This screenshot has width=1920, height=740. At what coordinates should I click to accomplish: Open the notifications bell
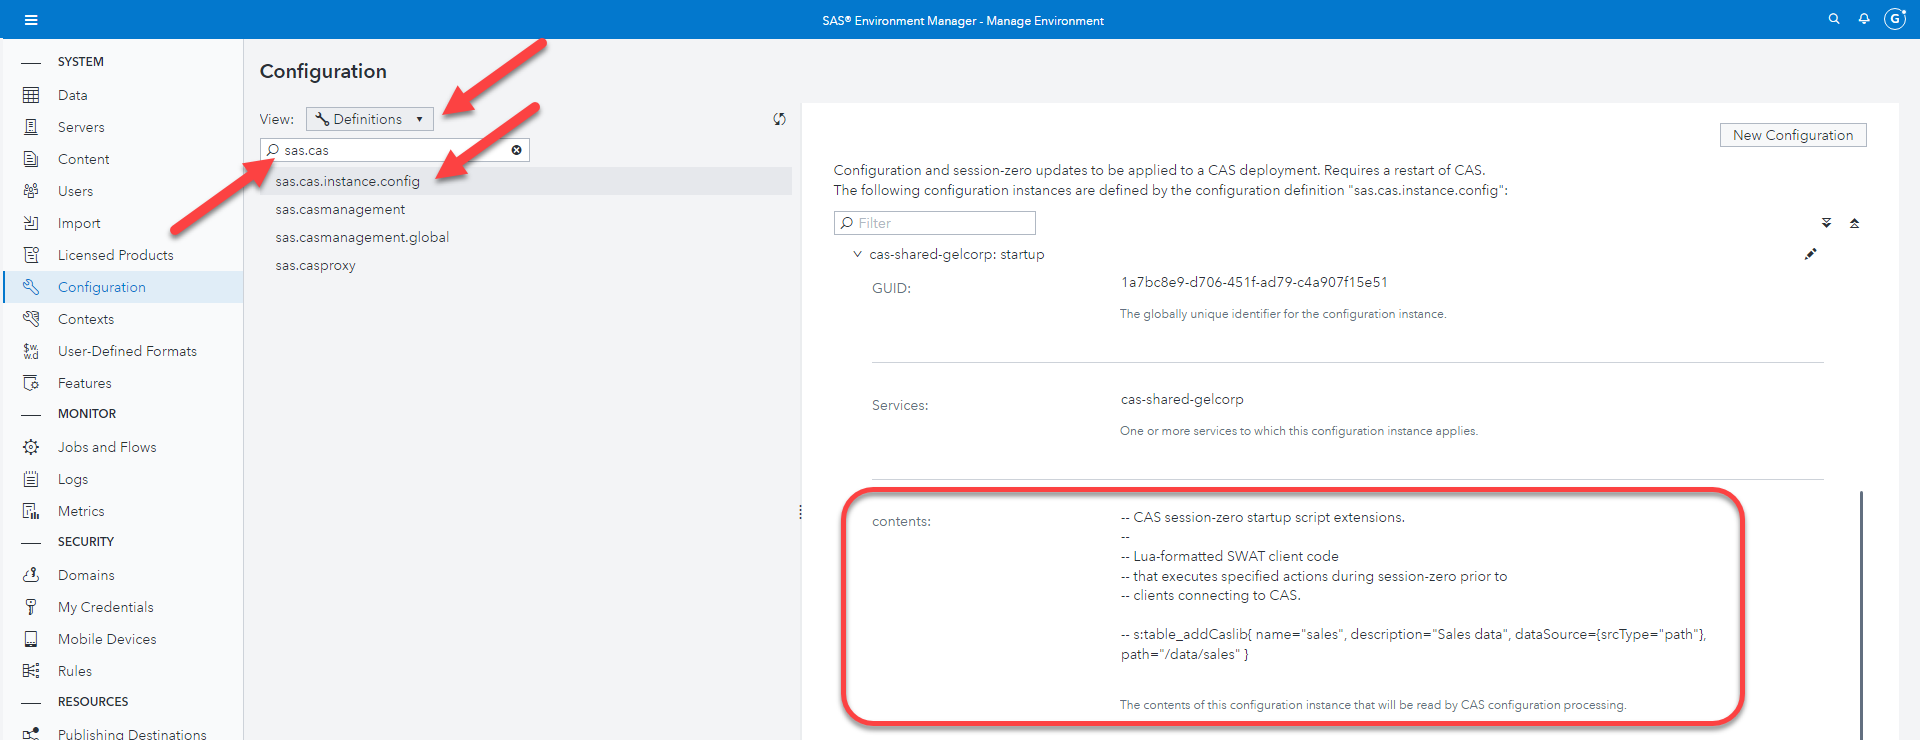(x=1864, y=19)
